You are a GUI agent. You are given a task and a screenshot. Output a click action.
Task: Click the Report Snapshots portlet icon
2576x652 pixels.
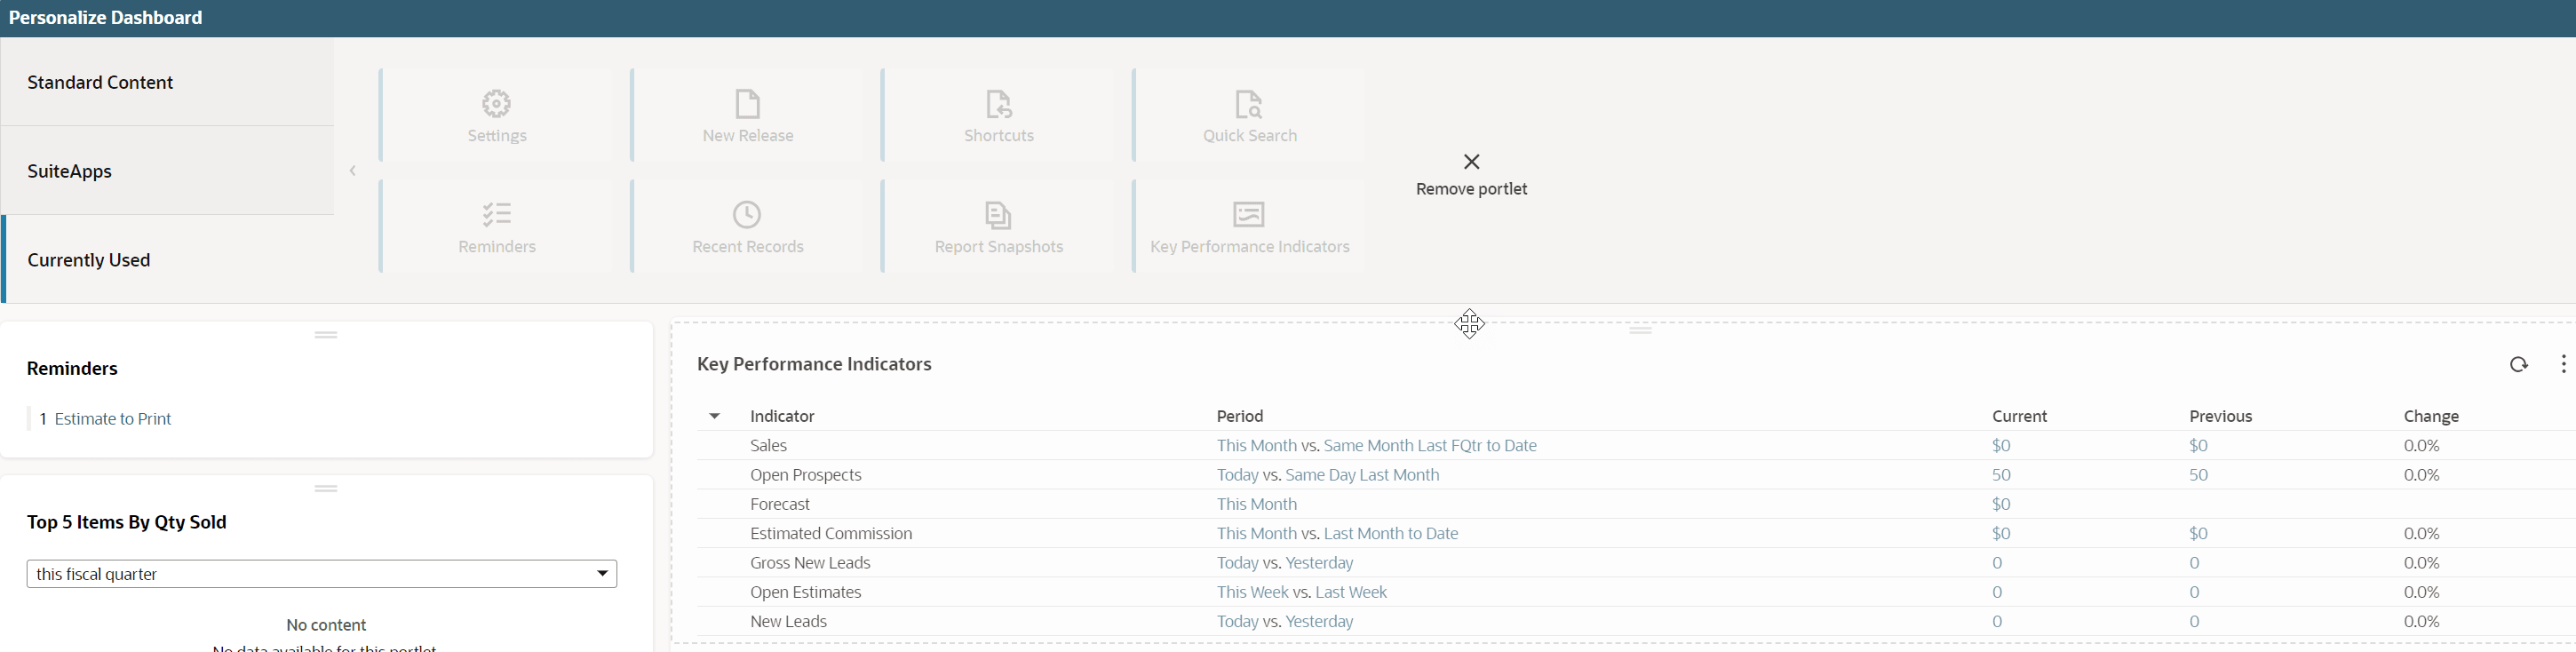click(999, 215)
